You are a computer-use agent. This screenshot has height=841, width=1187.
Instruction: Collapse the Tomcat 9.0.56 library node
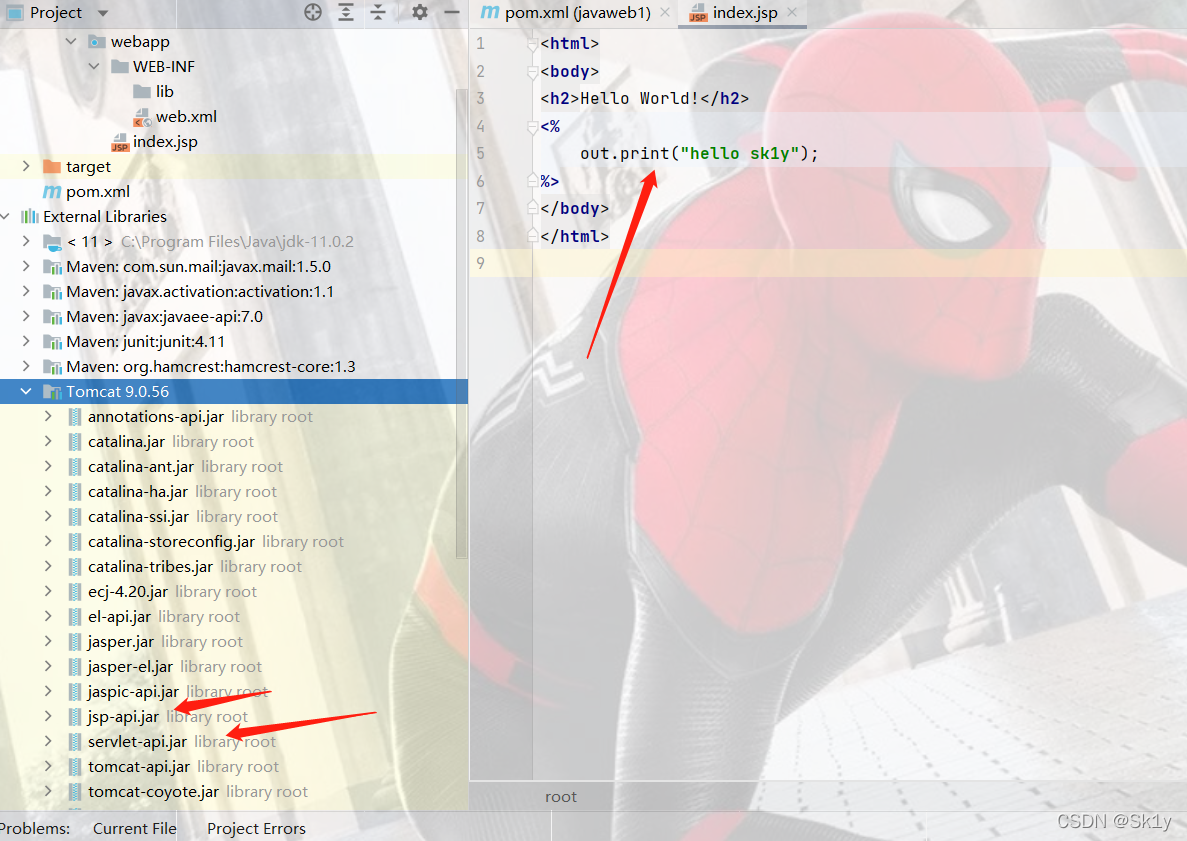26,391
